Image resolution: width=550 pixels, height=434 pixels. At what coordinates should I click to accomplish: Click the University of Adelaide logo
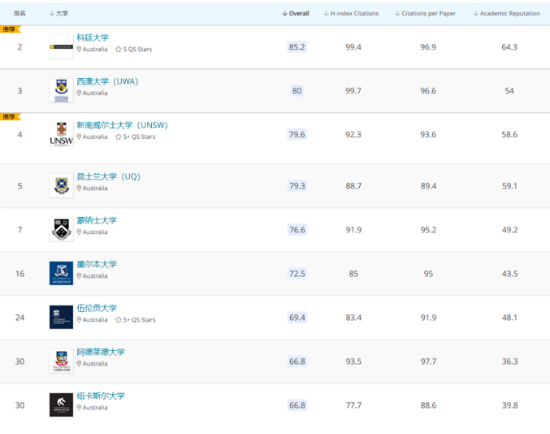point(61,361)
